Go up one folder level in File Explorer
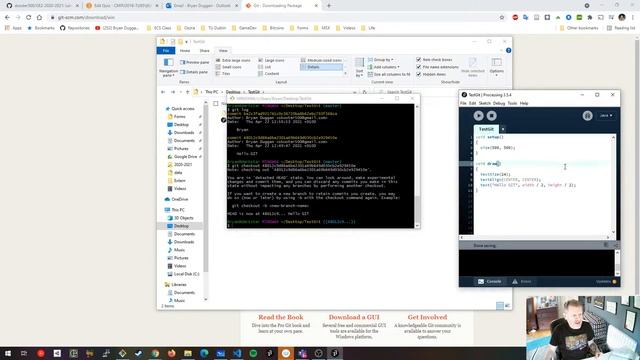Screen dimensions: 640x360 click(x=187, y=92)
